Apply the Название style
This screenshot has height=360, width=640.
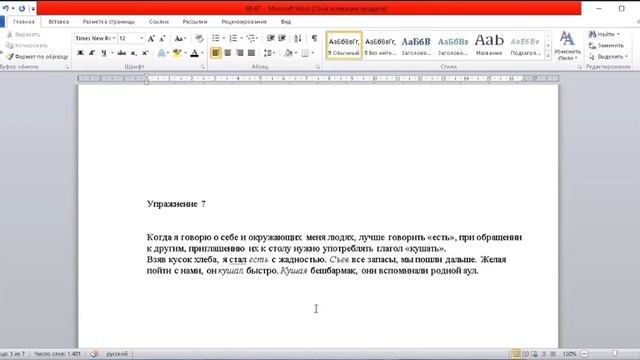pos(489,46)
